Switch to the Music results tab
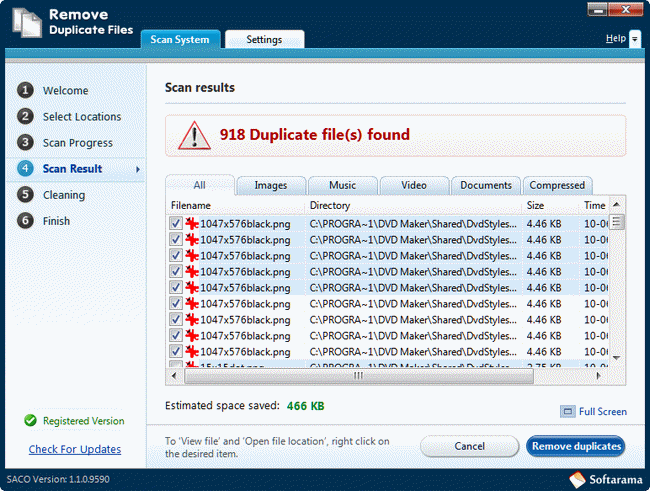 coord(342,185)
